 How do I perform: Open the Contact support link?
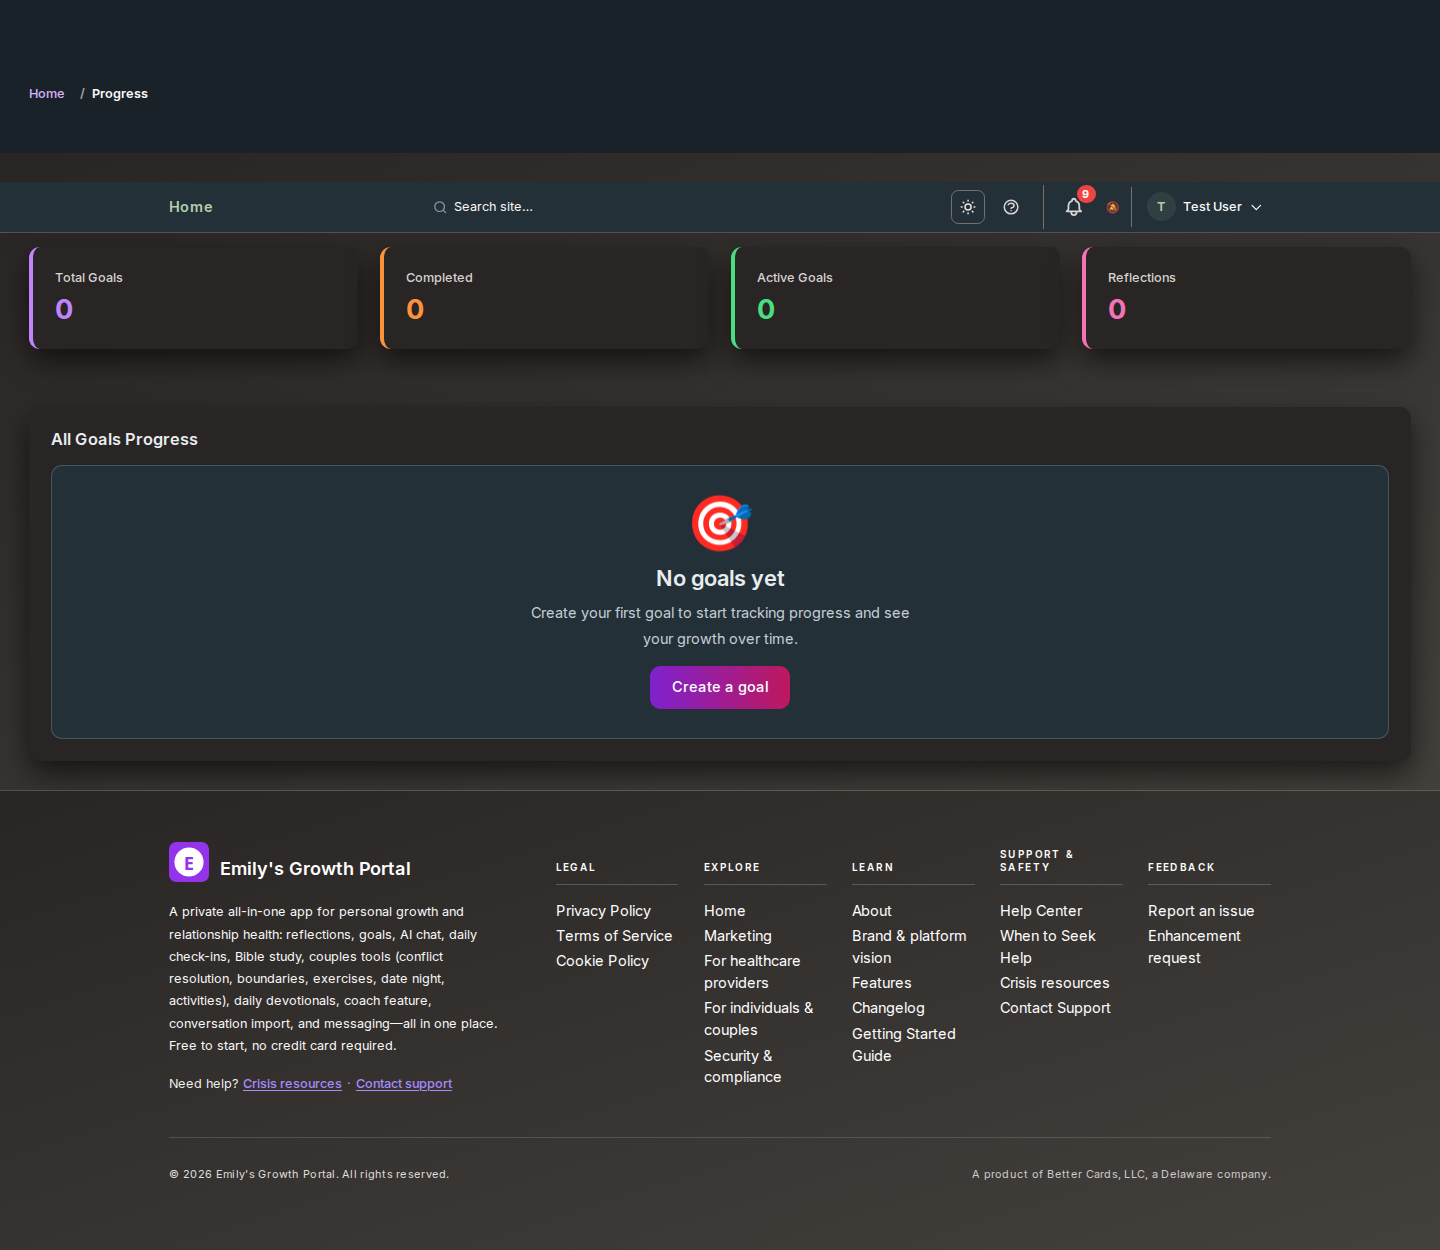point(404,1083)
